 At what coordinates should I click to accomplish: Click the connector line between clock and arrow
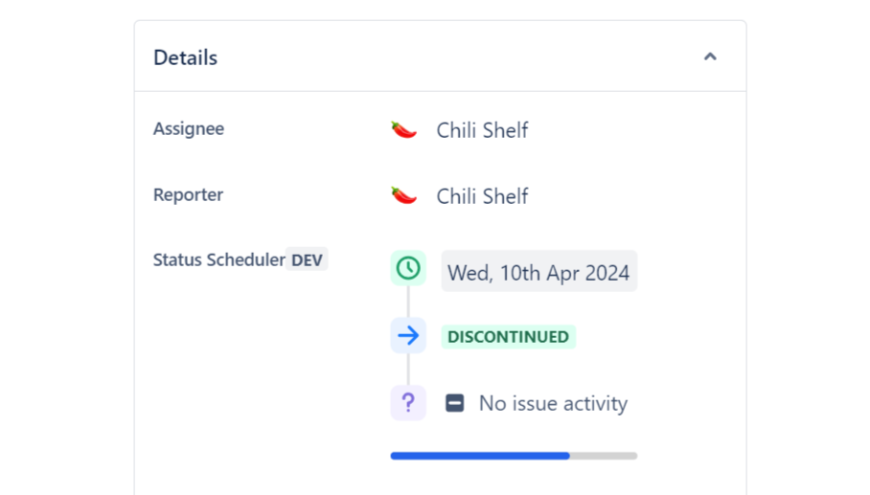coord(408,302)
